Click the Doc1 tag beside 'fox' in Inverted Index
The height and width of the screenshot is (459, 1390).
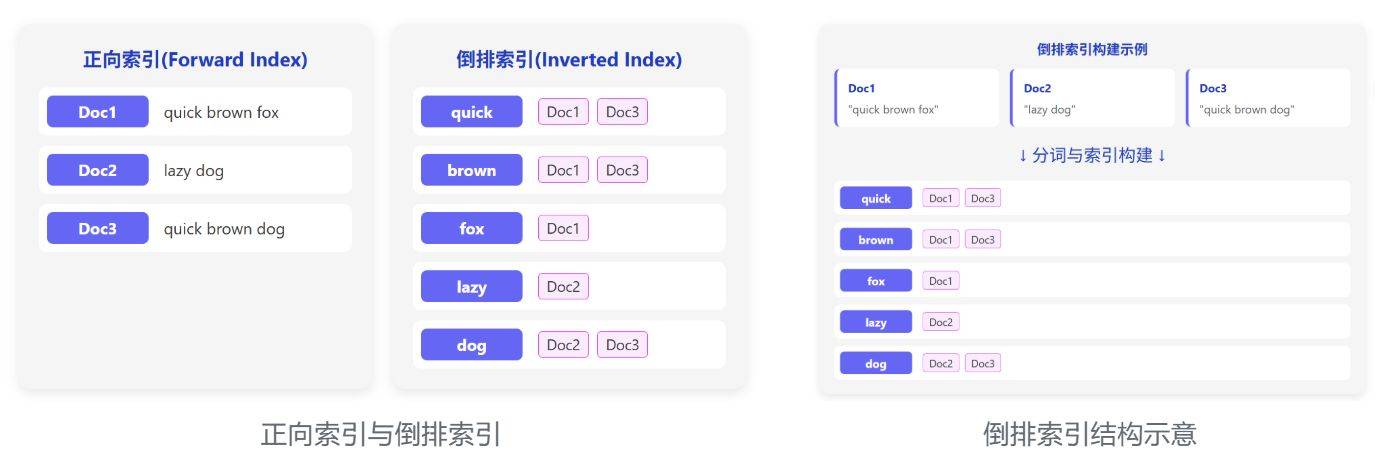tap(563, 228)
